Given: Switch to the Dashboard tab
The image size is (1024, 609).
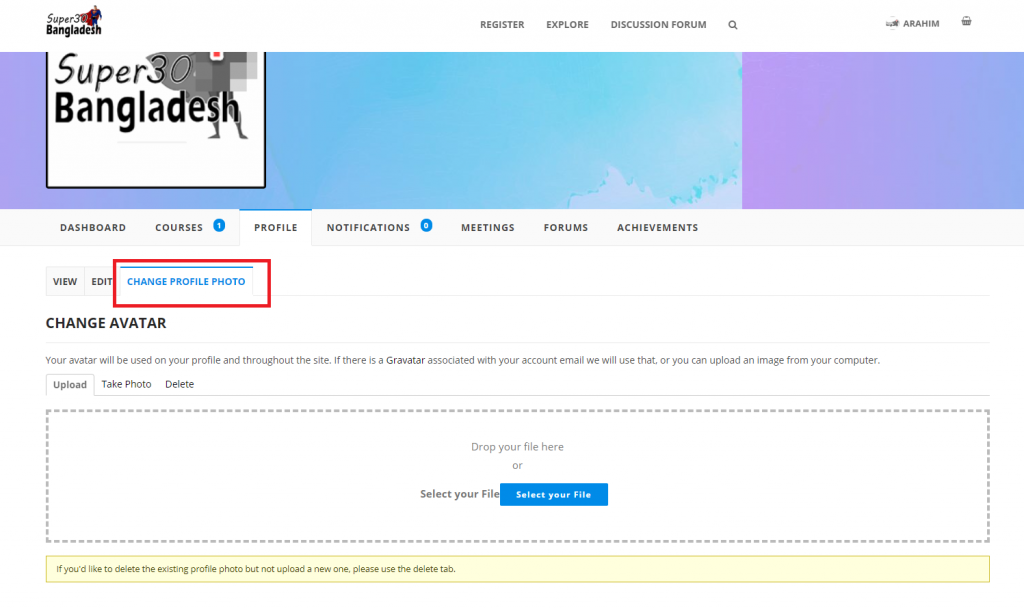Looking at the screenshot, I should coord(93,228).
